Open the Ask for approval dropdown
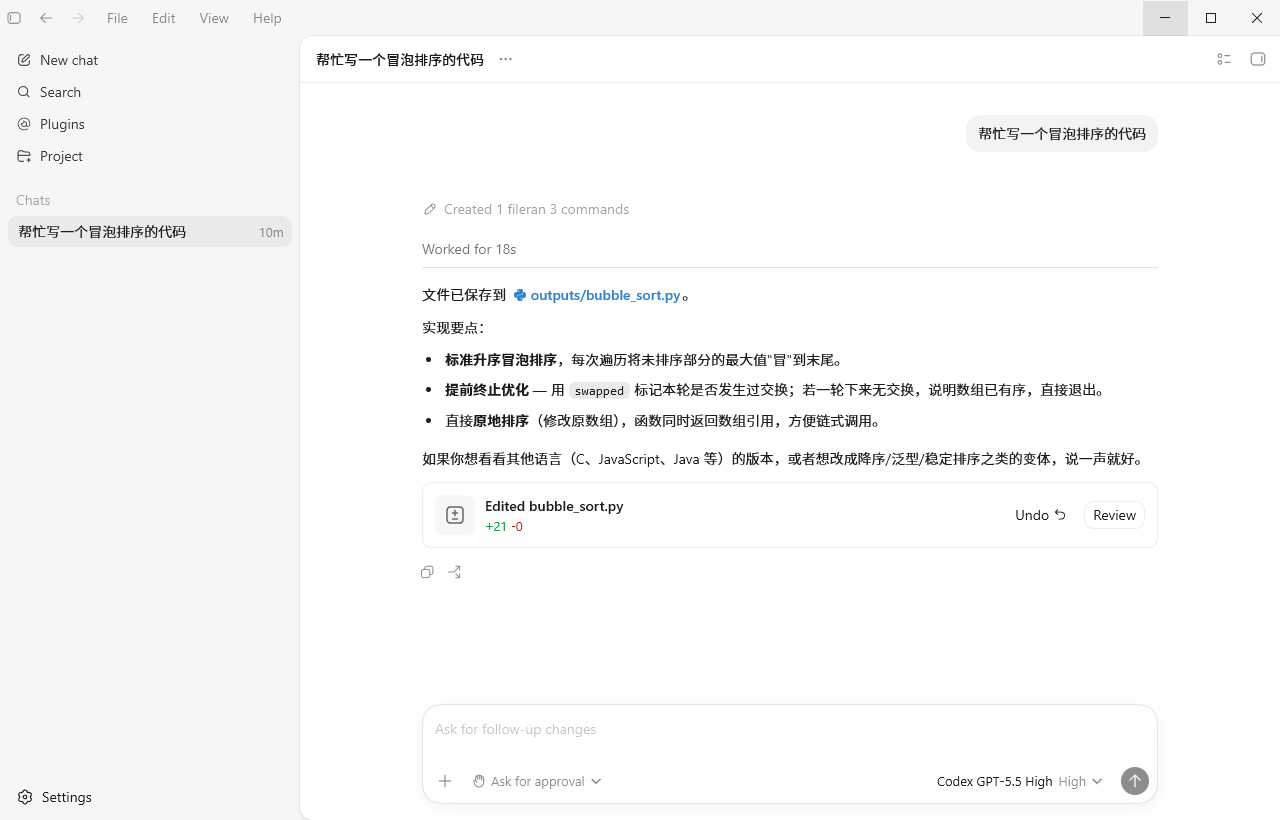 click(x=537, y=781)
